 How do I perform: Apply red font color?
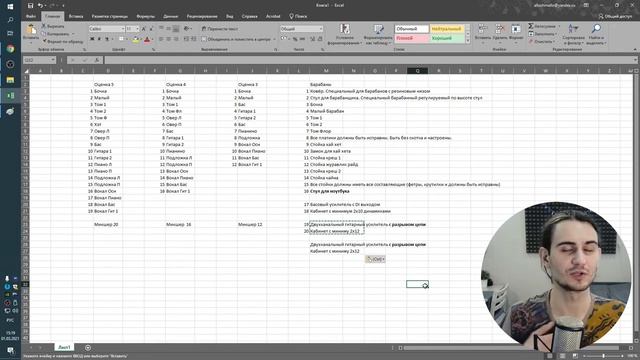(147, 39)
